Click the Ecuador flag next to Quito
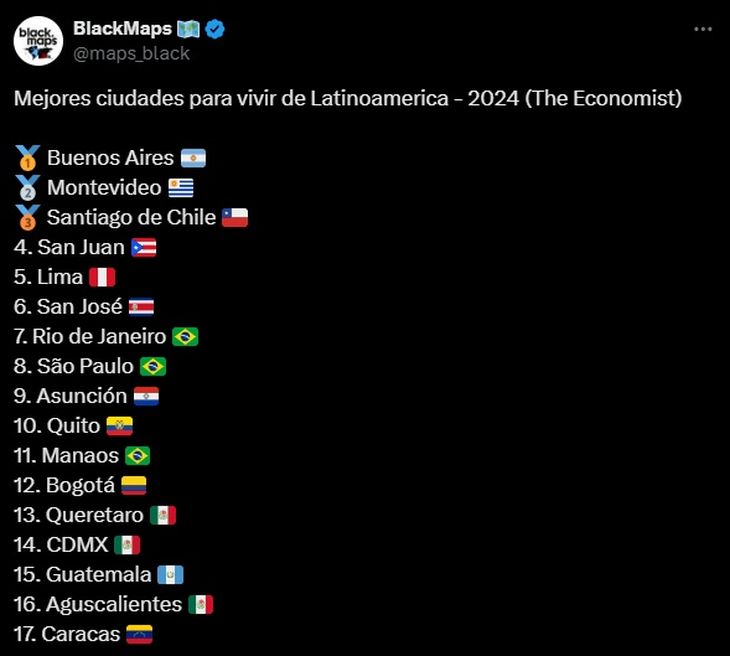This screenshot has width=730, height=656. [120, 426]
